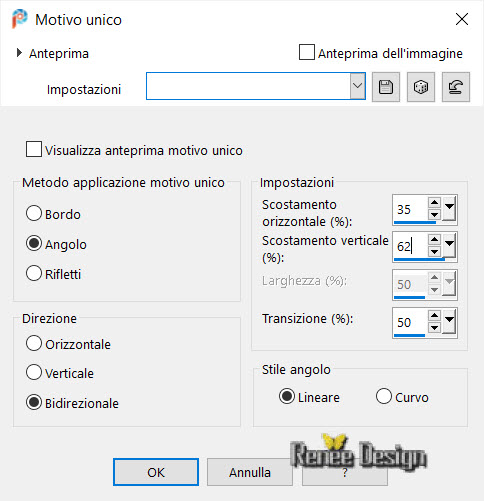Click the Scostamento verticale value field
The image size is (484, 501).
[x=410, y=247]
